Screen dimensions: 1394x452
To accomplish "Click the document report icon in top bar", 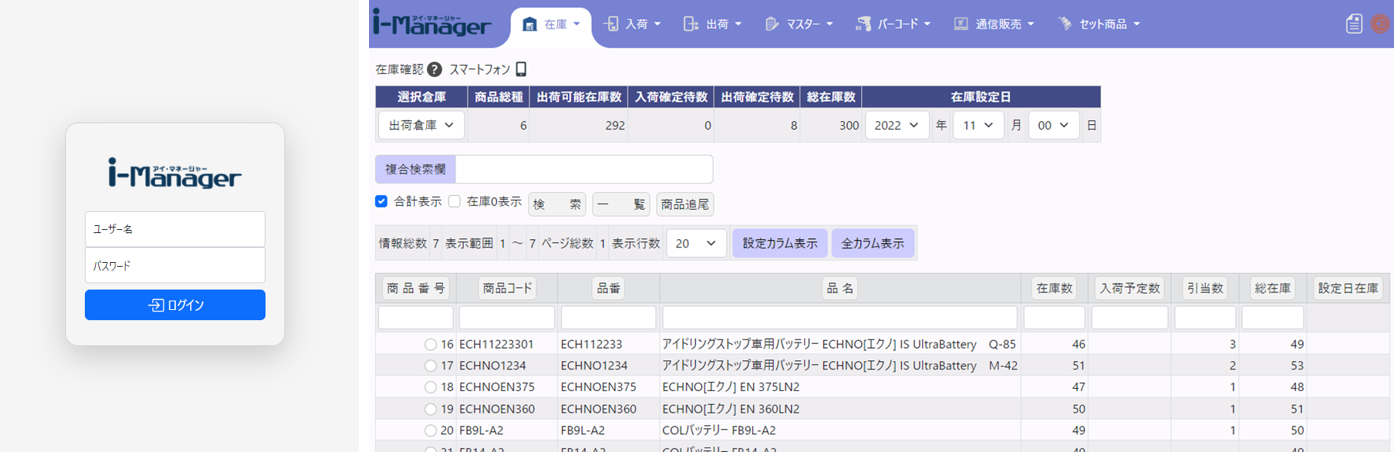I will [1354, 24].
